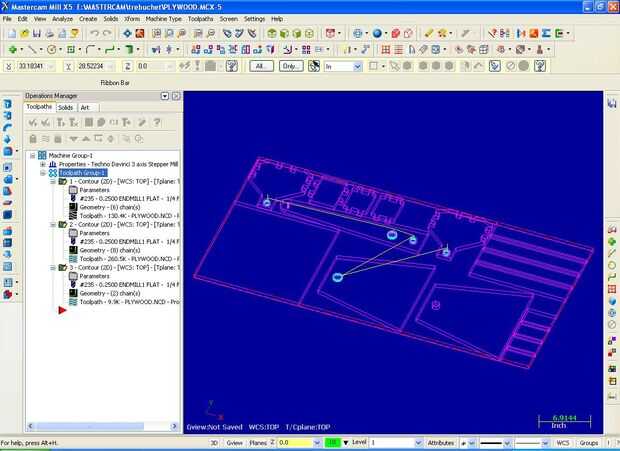This screenshot has width=620, height=451.
Task: Click the Operations Manager help question icon
Action: (157, 123)
